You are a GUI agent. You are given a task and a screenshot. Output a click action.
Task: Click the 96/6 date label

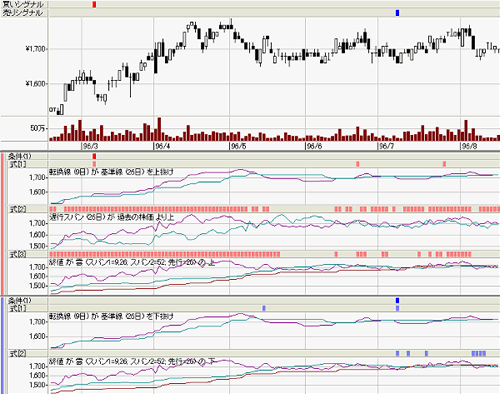[314, 146]
